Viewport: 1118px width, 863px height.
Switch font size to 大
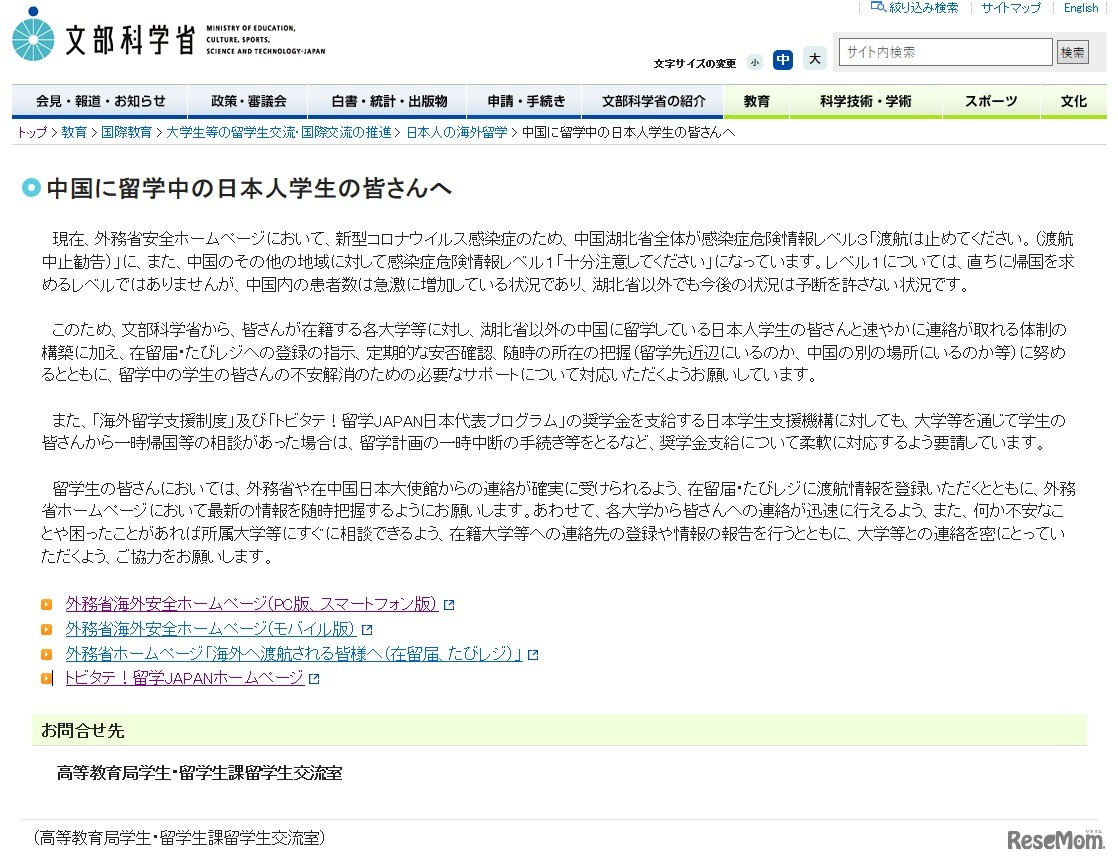[x=814, y=60]
